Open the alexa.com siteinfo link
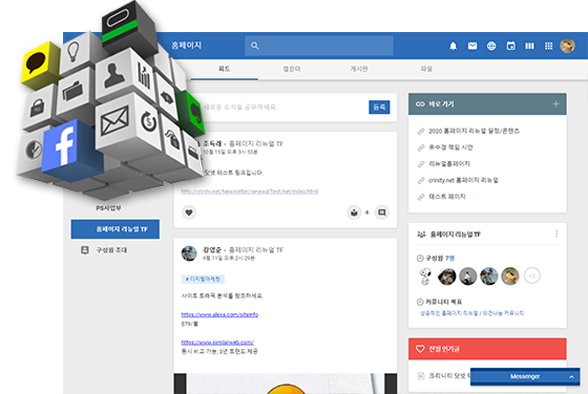The image size is (588, 394). 220,315
